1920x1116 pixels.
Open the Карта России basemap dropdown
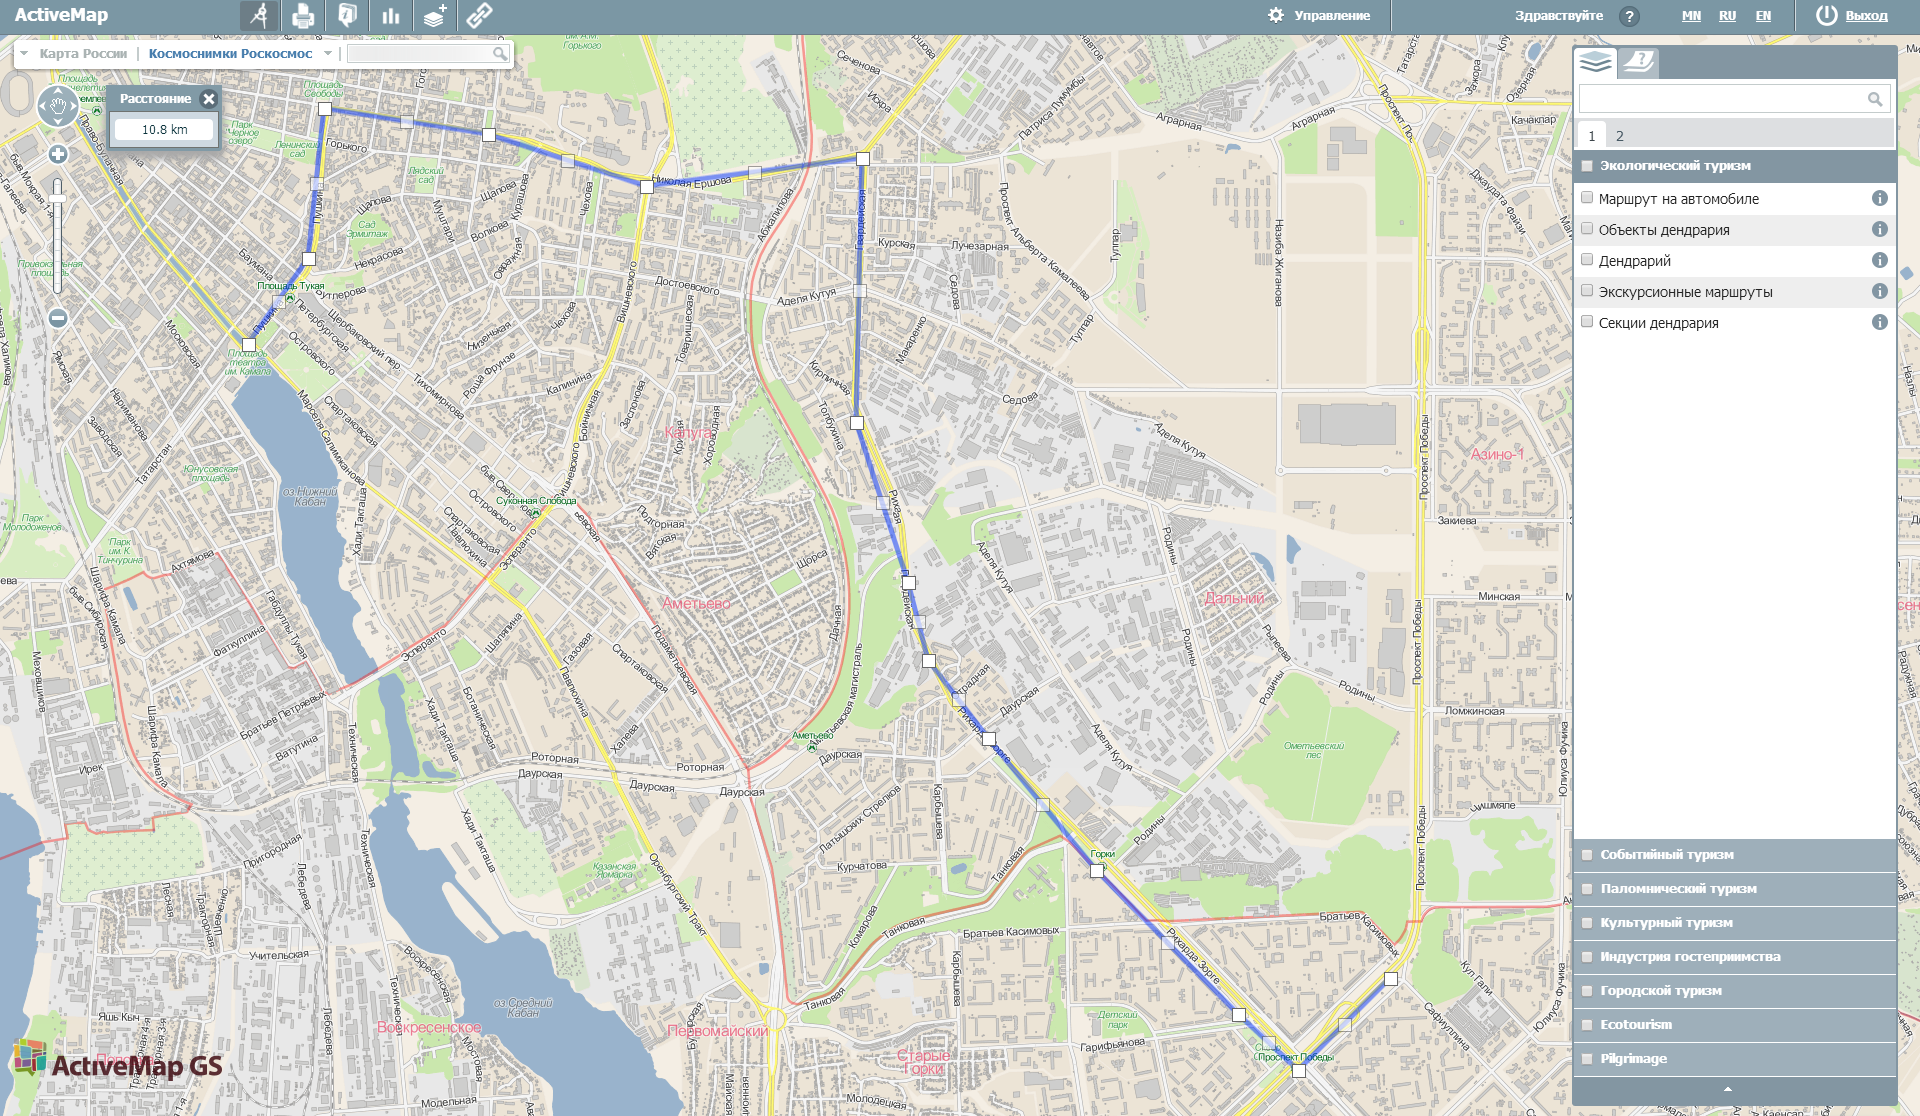click(22, 54)
